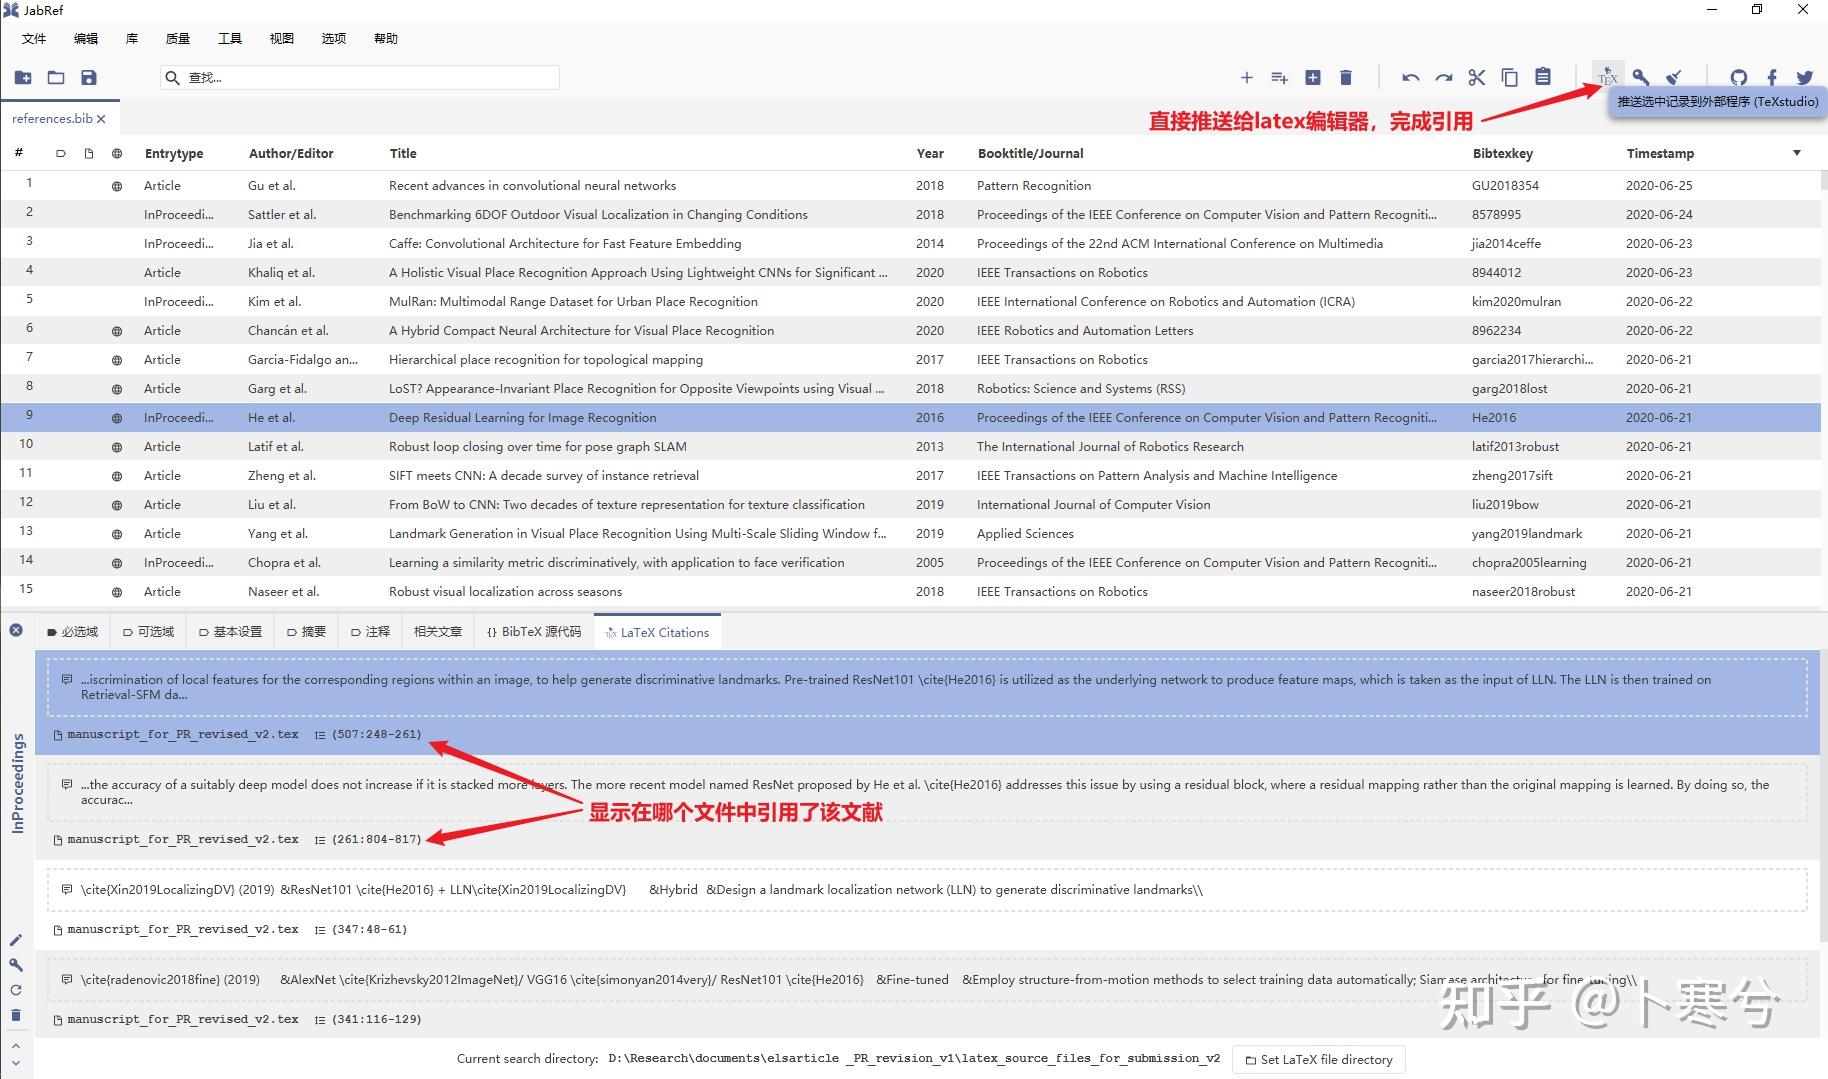Switch to the 可选域 tab
Image resolution: width=1828 pixels, height=1079 pixels.
[148, 632]
